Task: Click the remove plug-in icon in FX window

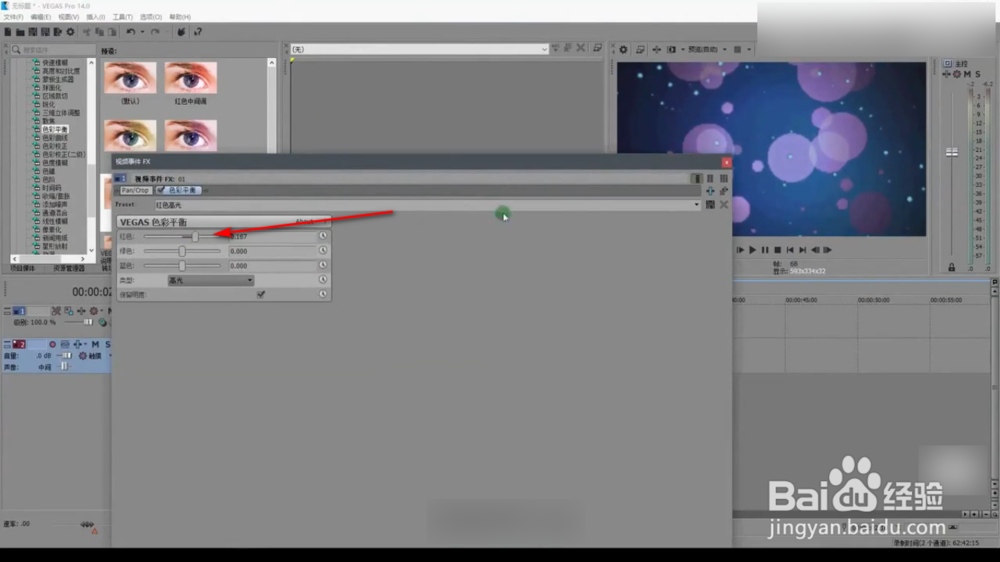Action: click(724, 191)
